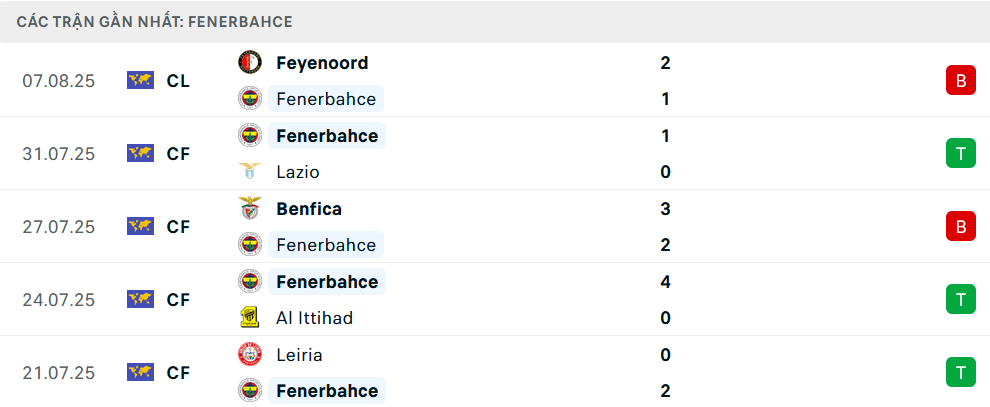This screenshot has width=990, height=407.
Task: Click the green T badge for 31.07.25
Action: [x=960, y=153]
